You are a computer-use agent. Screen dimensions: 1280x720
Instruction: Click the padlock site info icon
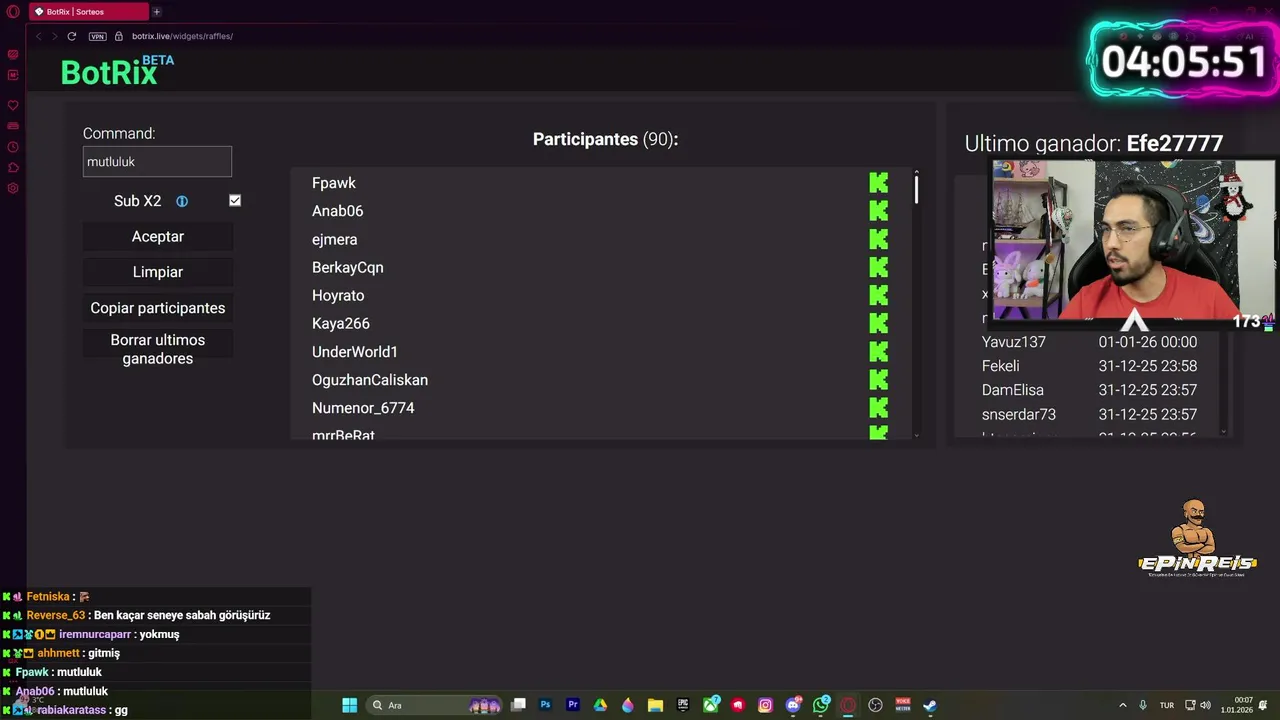[119, 36]
